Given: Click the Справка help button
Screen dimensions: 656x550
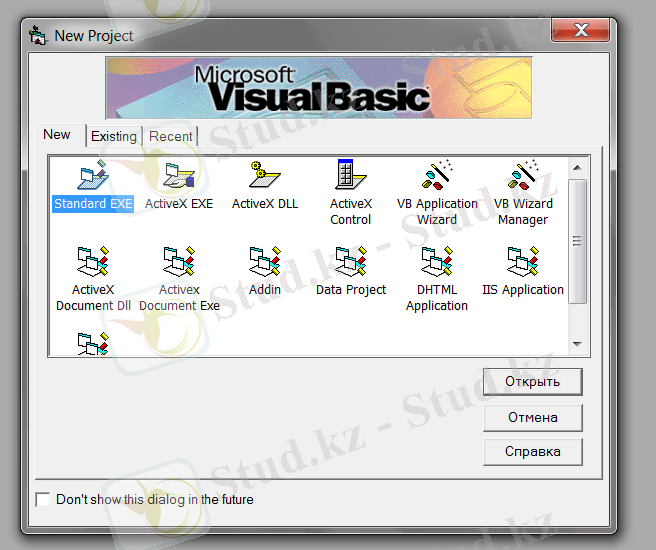Looking at the screenshot, I should [533, 452].
